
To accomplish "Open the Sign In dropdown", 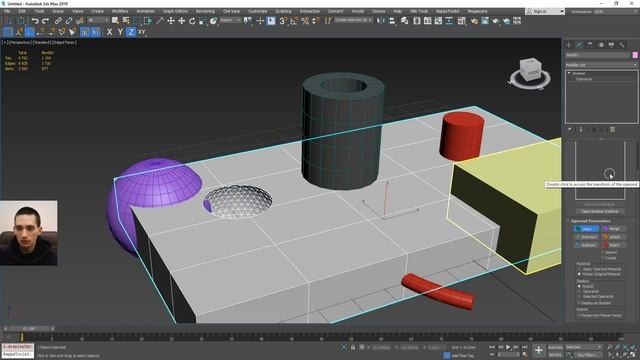I will click(545, 11).
